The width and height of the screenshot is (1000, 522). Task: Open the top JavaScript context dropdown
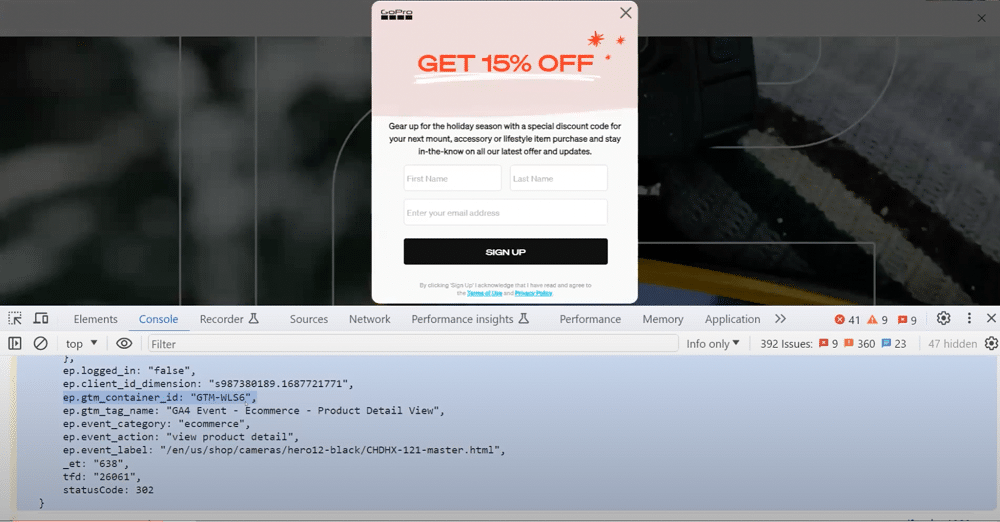(81, 343)
